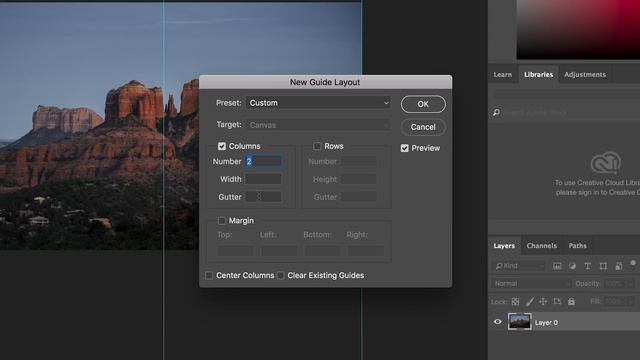Switch to the Learn tab
The width and height of the screenshot is (640, 360).
point(502,75)
